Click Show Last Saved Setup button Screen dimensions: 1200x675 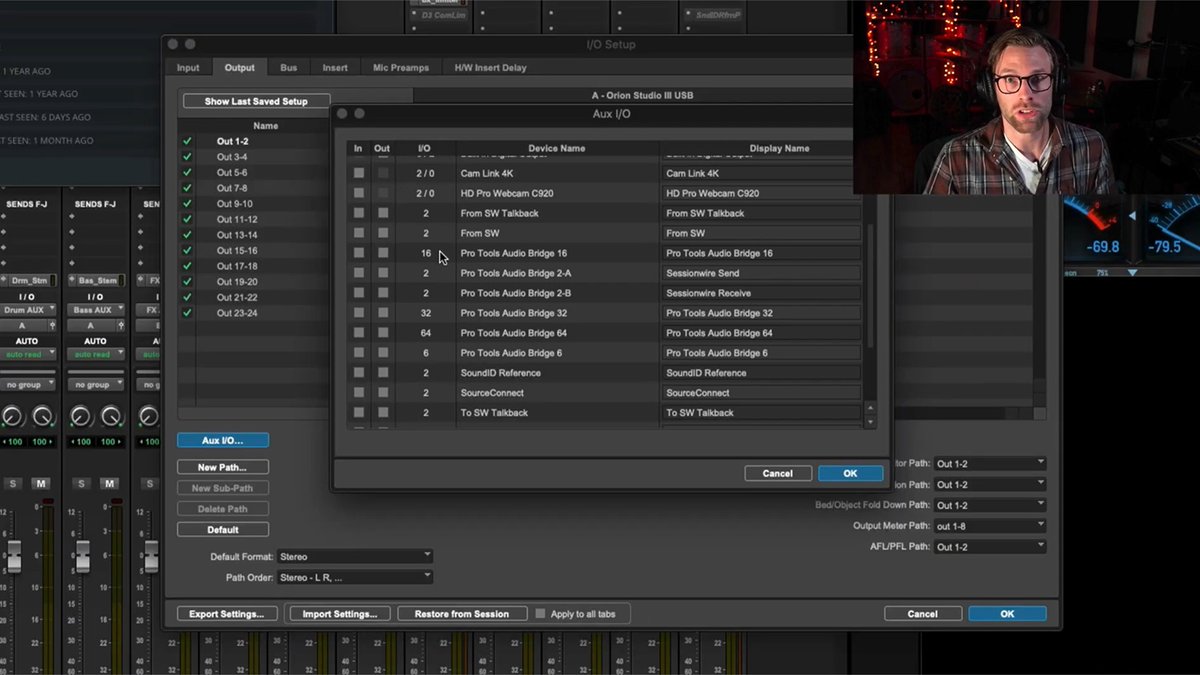point(256,101)
